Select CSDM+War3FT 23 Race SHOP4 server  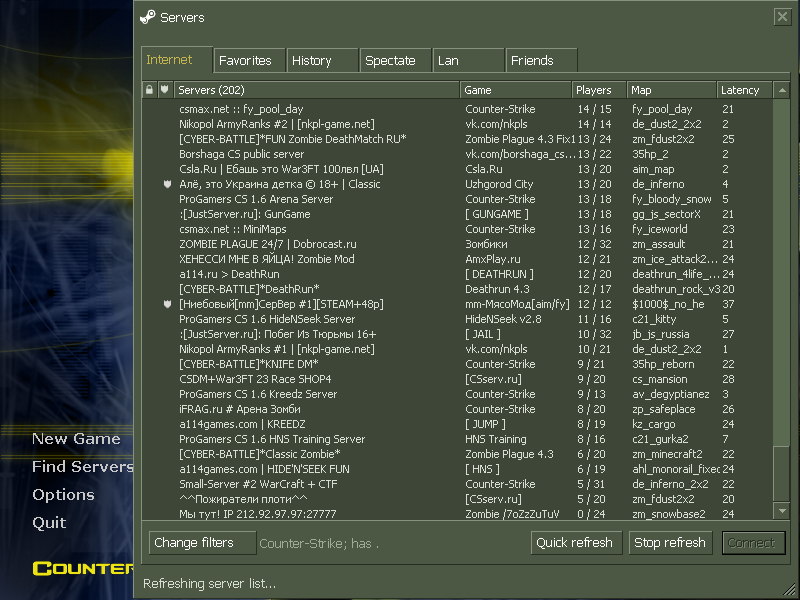(x=458, y=379)
